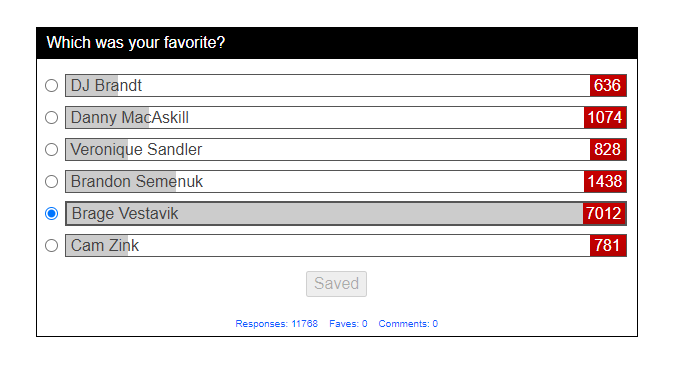Click the Veronique Sandler result bar
The width and height of the screenshot is (681, 381).
tap(346, 149)
